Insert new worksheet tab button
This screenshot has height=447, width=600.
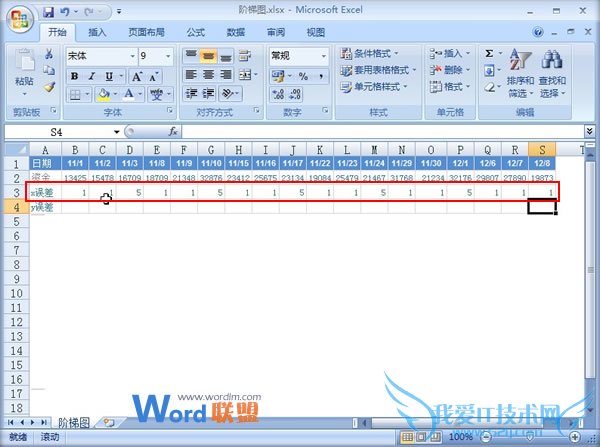[109, 423]
